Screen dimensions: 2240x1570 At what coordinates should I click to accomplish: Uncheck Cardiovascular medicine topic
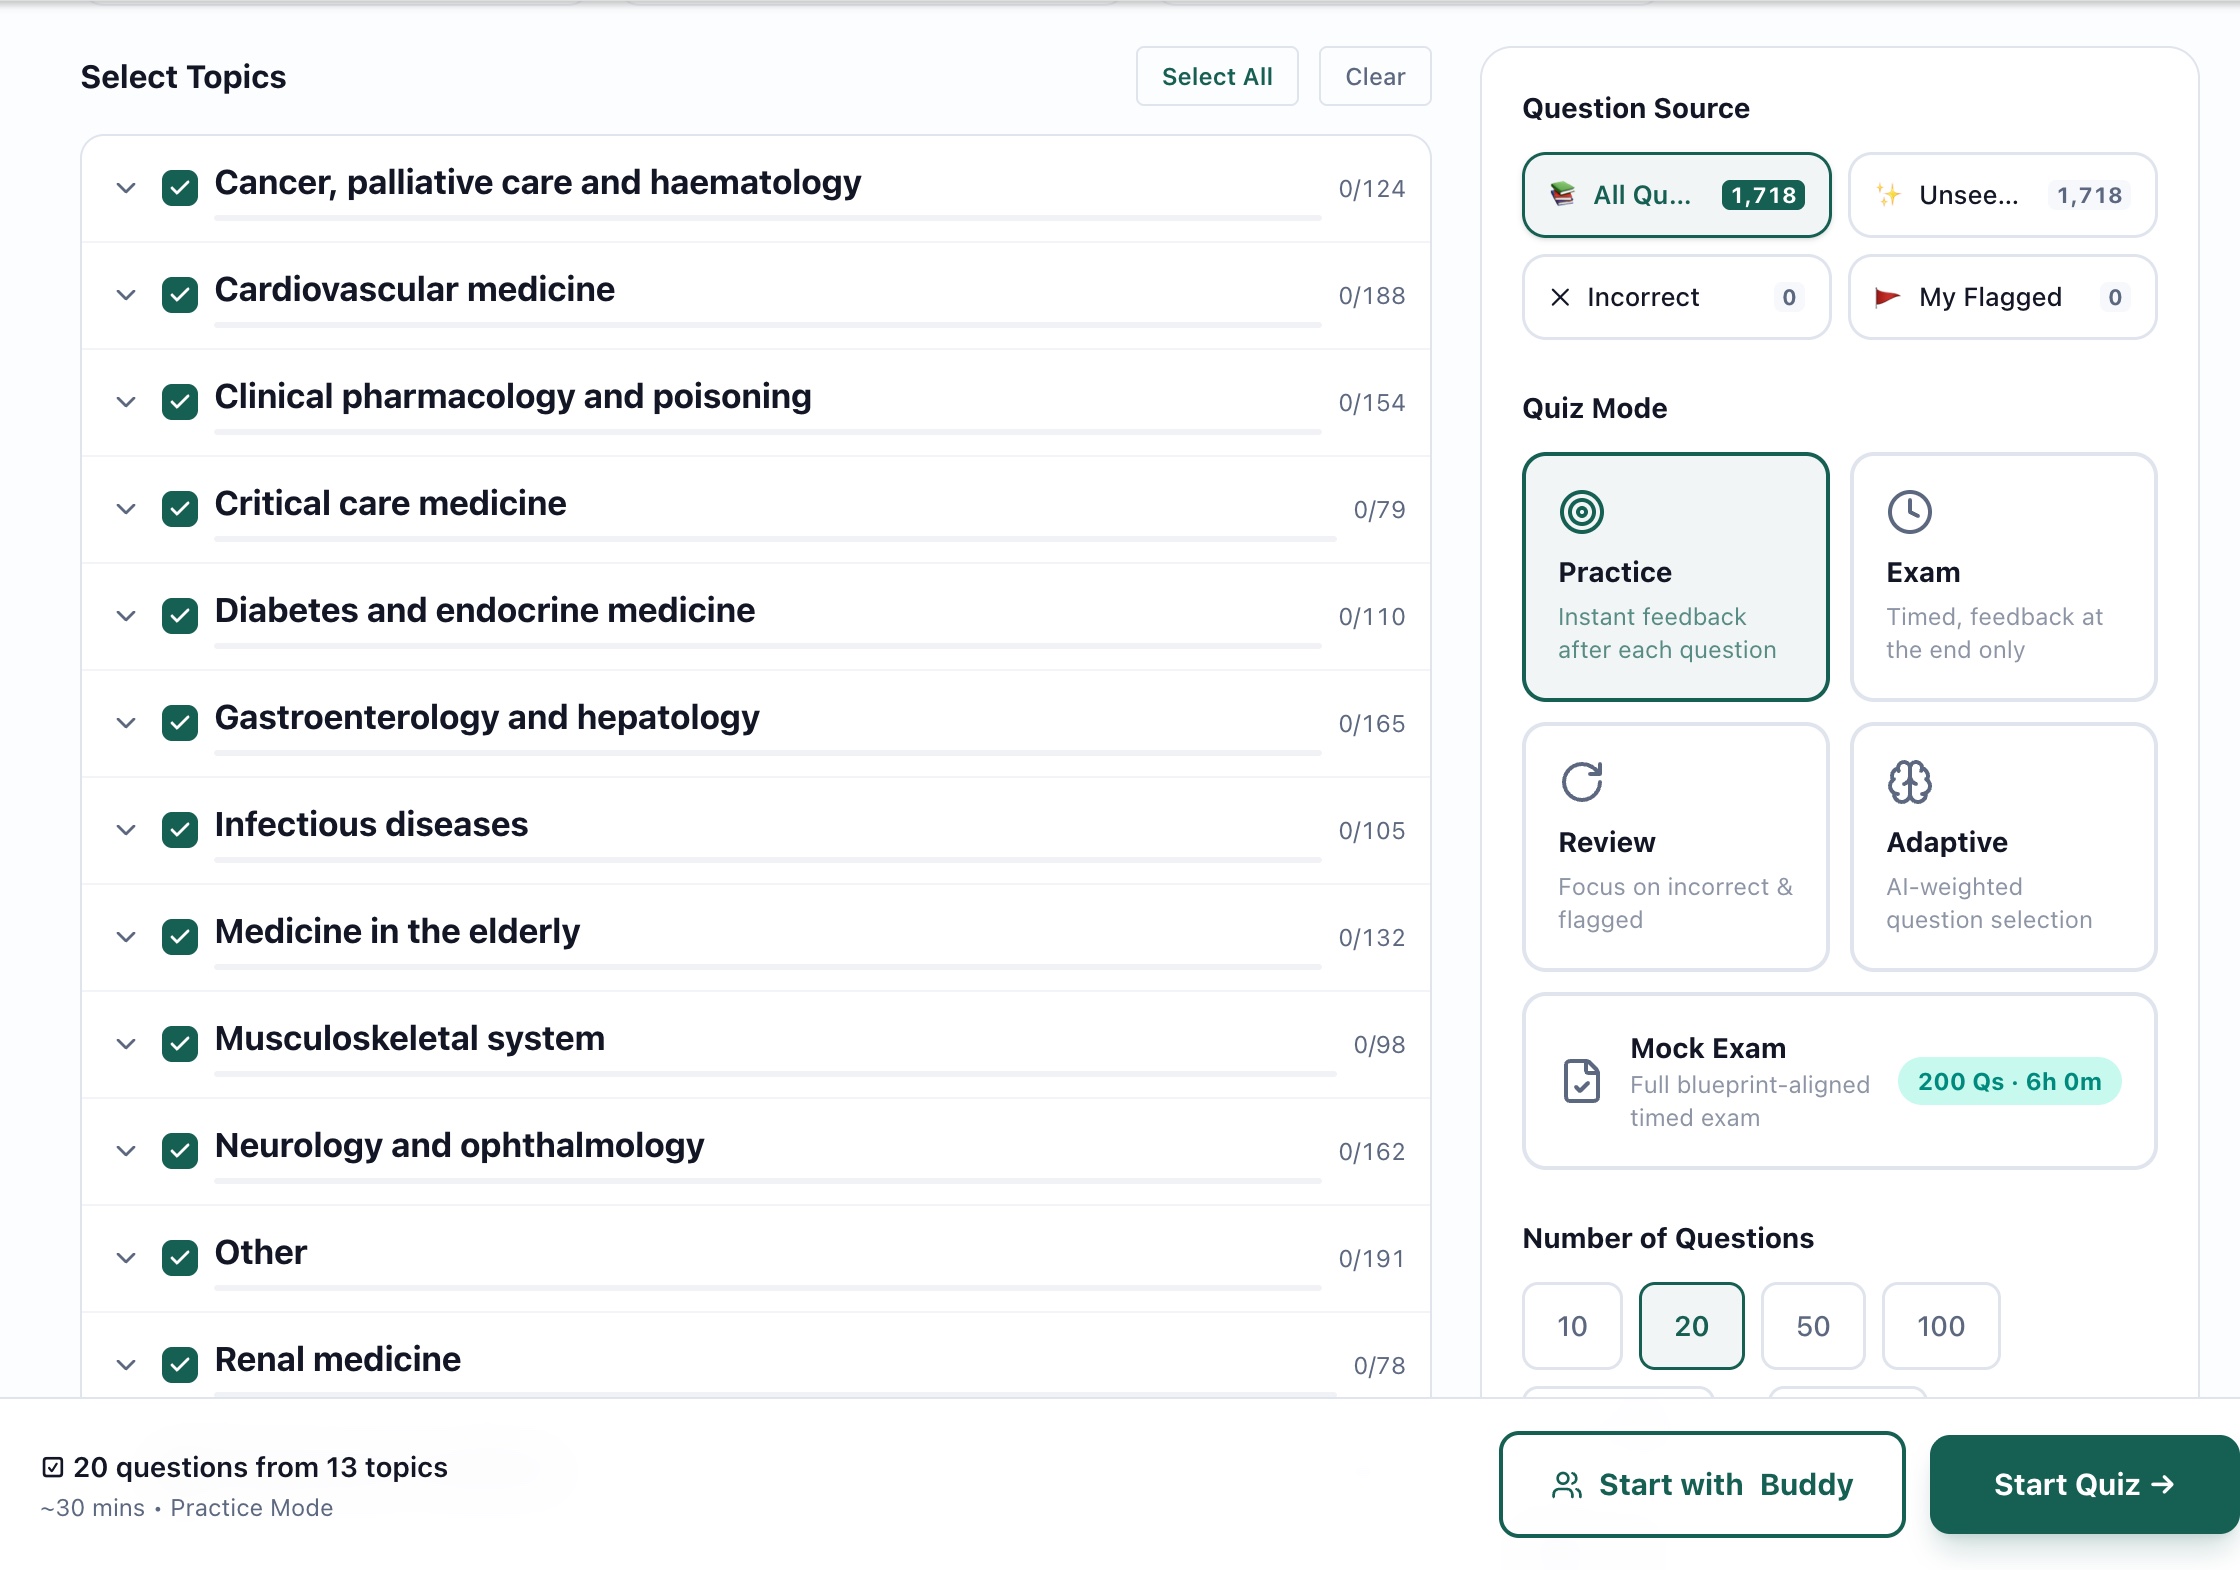click(180, 295)
